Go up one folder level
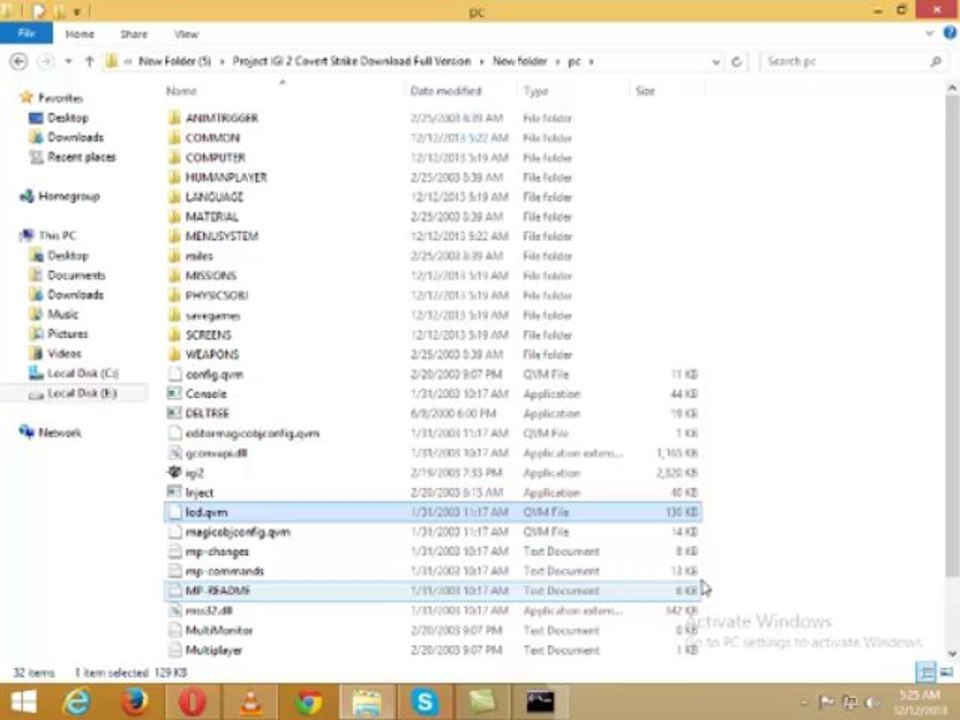The height and width of the screenshot is (720, 960). point(89,61)
